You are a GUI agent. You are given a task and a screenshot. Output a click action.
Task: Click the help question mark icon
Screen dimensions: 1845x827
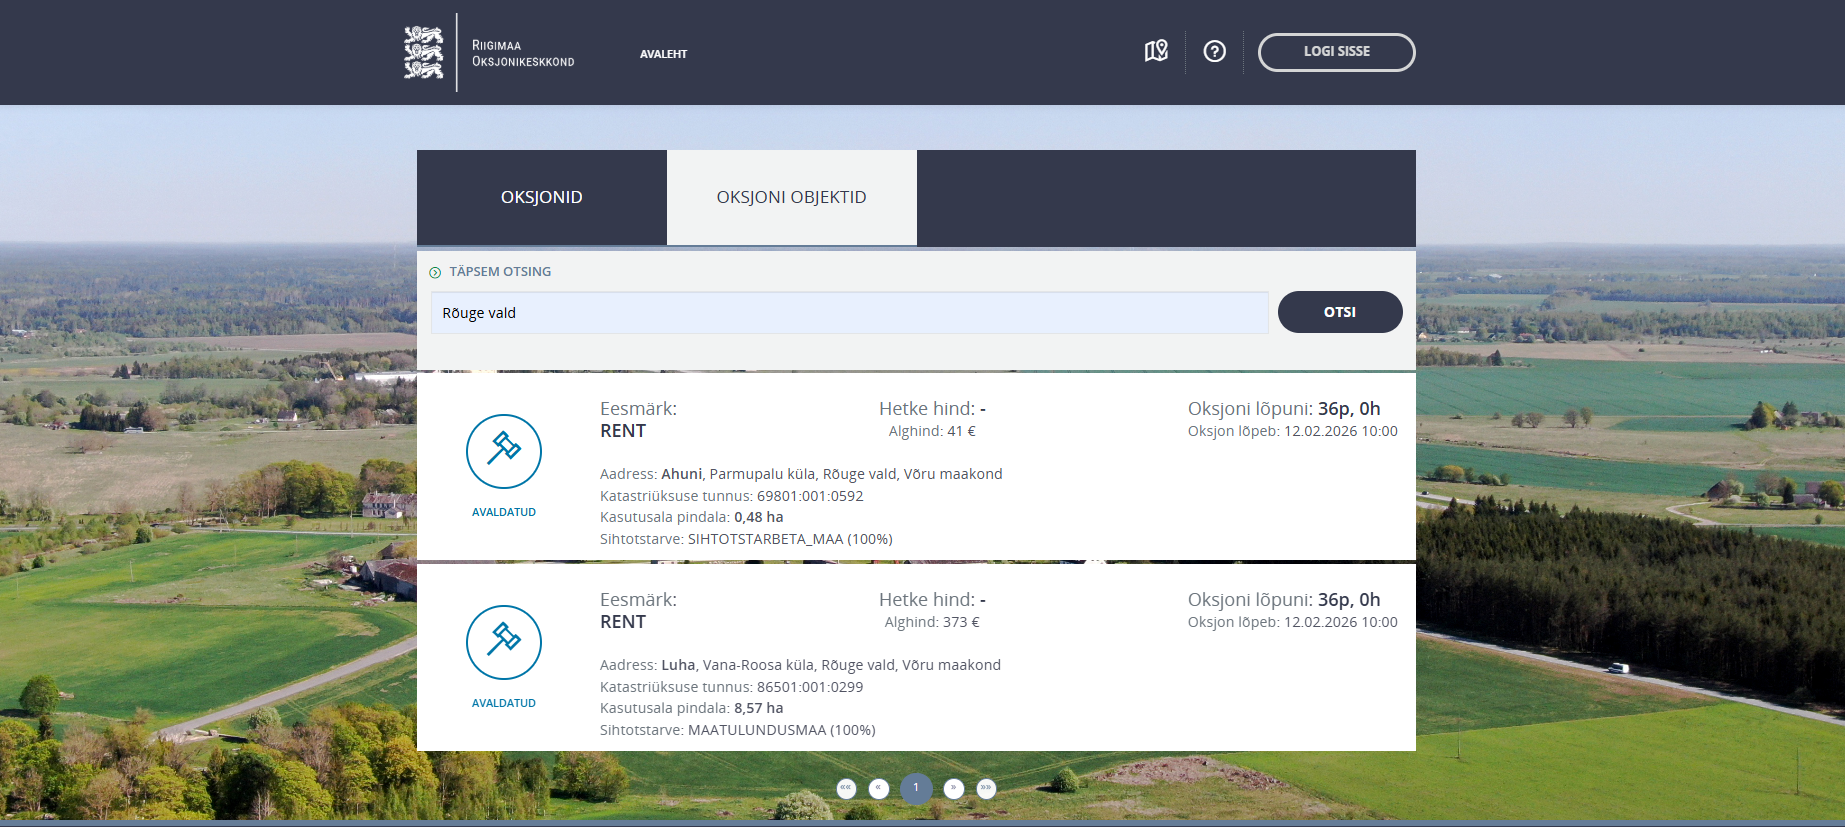tap(1214, 51)
